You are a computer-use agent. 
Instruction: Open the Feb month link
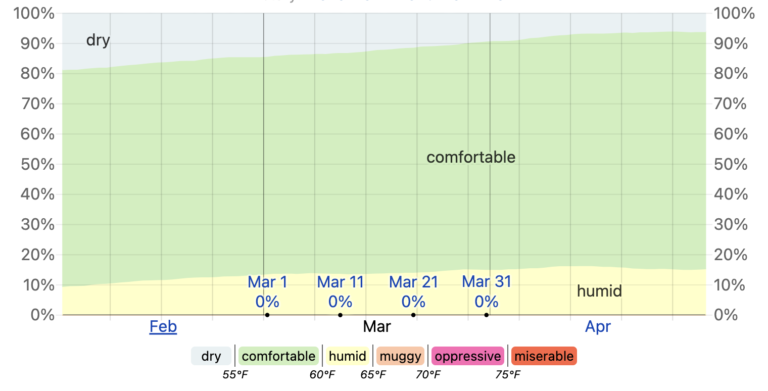(163, 326)
